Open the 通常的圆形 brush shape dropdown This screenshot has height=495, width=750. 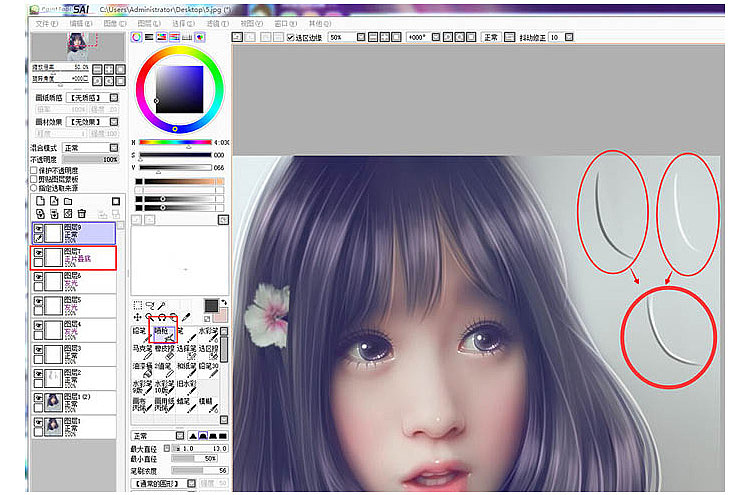click(x=191, y=483)
